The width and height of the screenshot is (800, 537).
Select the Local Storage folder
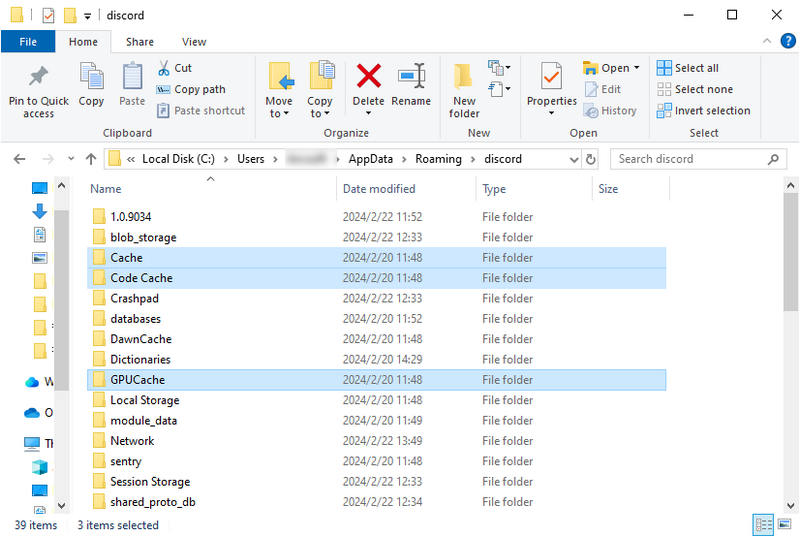pyautogui.click(x=377, y=400)
